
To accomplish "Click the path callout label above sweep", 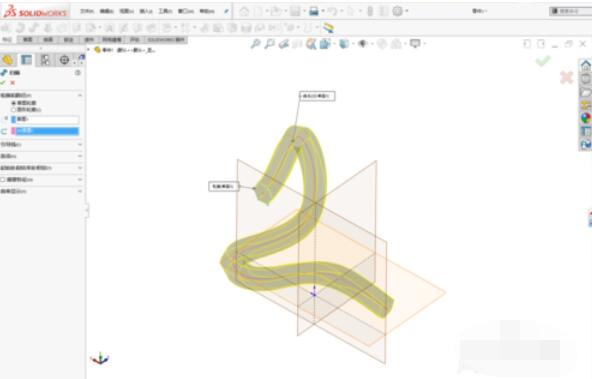I will pos(317,96).
